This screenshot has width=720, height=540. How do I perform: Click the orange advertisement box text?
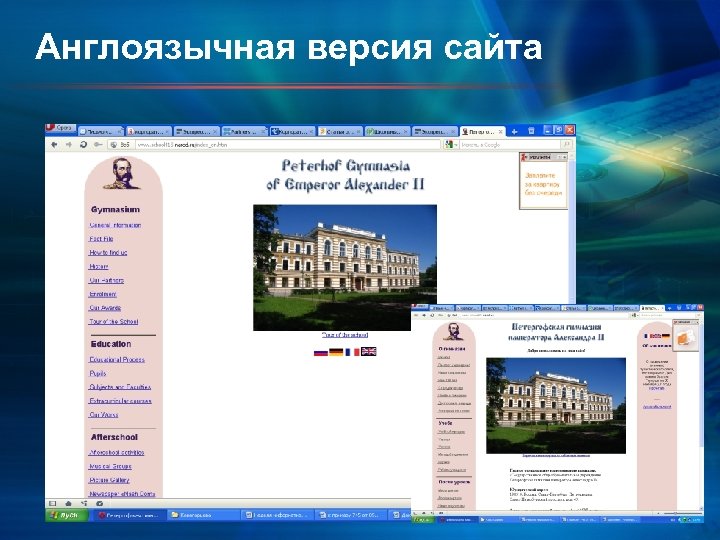pyautogui.click(x=544, y=185)
